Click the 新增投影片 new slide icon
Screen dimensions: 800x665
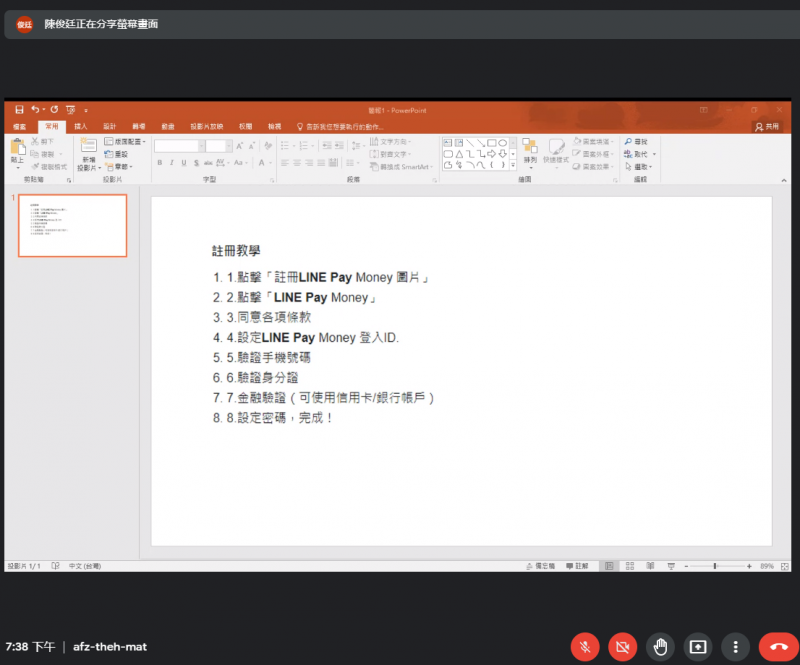[x=89, y=146]
